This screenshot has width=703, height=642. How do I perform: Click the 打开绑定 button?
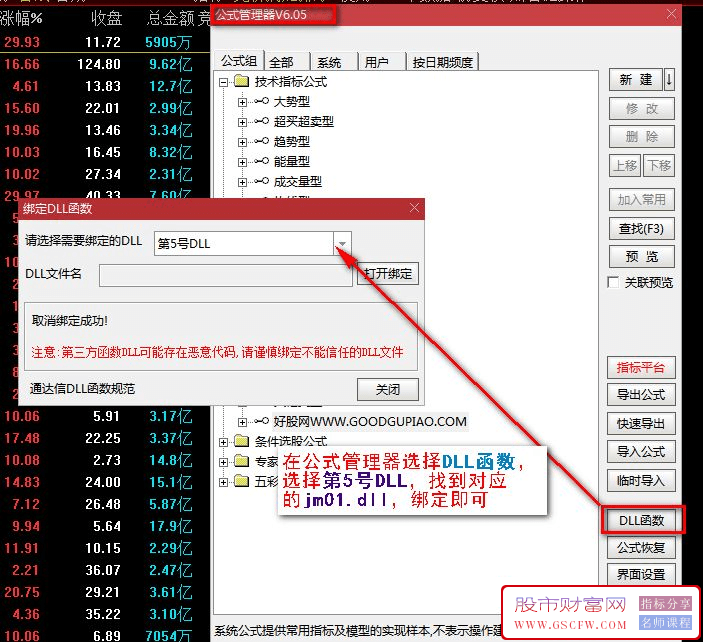click(x=388, y=273)
